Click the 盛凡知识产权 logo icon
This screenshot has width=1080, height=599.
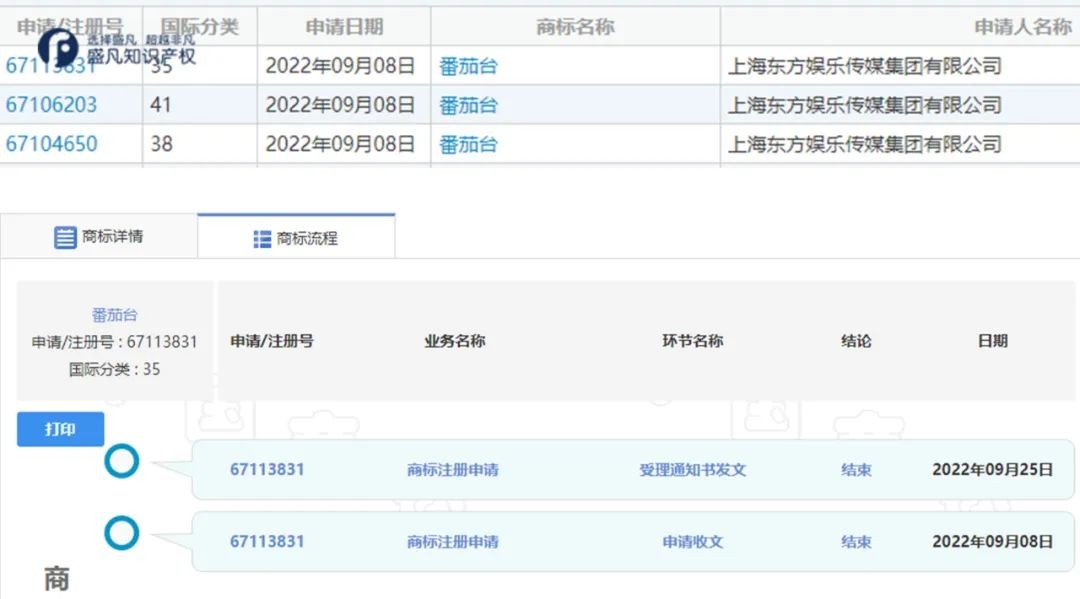click(57, 47)
